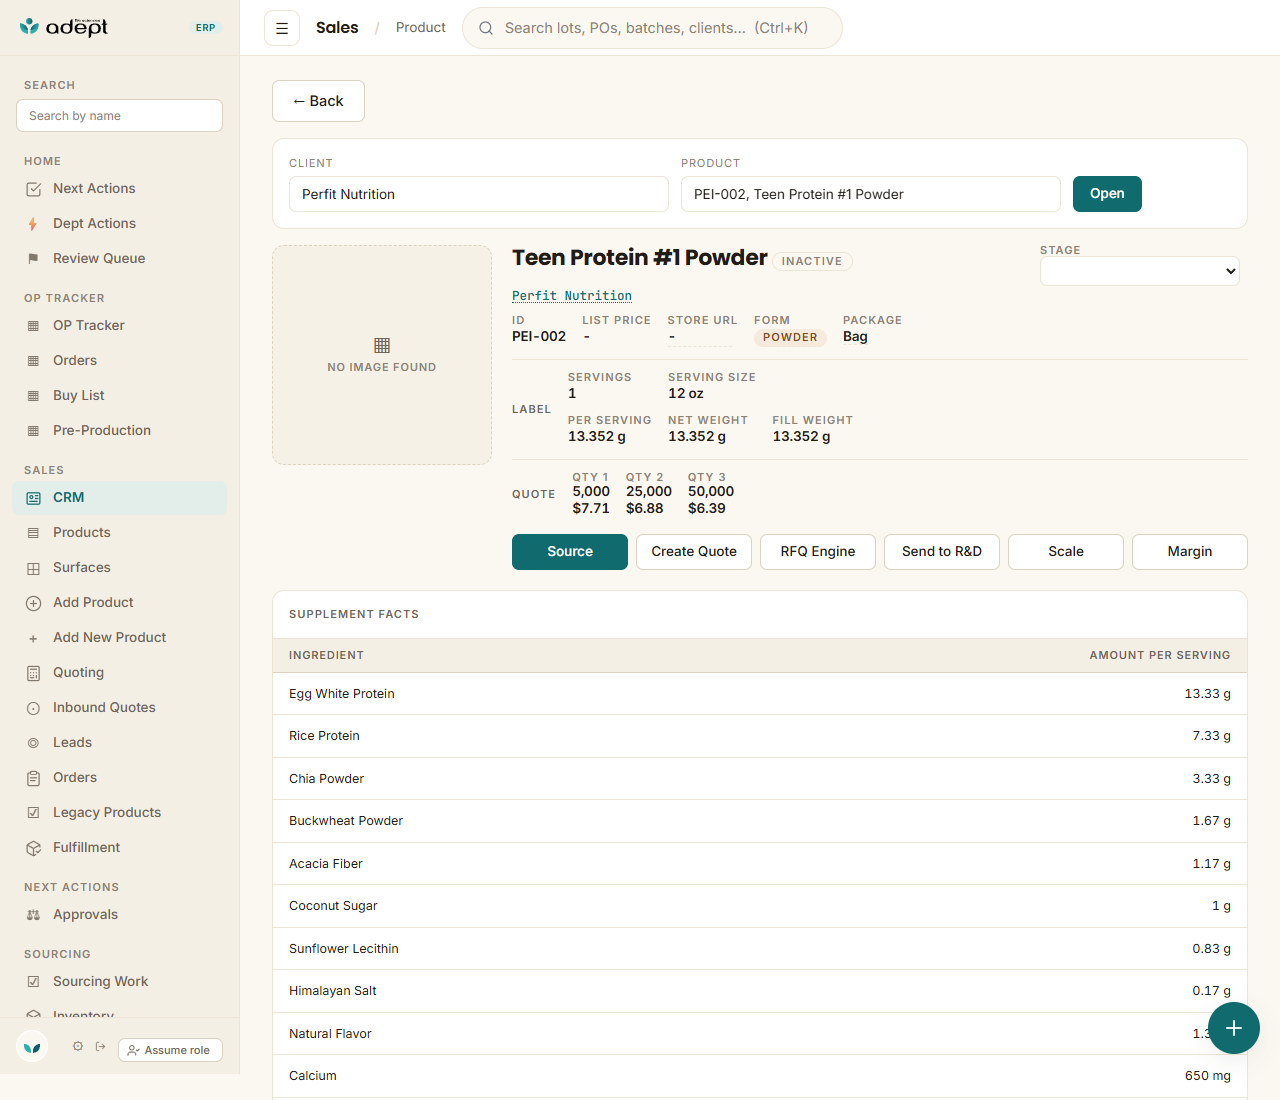Image resolution: width=1280 pixels, height=1100 pixels.
Task: Click the Next Actions checklist icon
Action: (34, 189)
